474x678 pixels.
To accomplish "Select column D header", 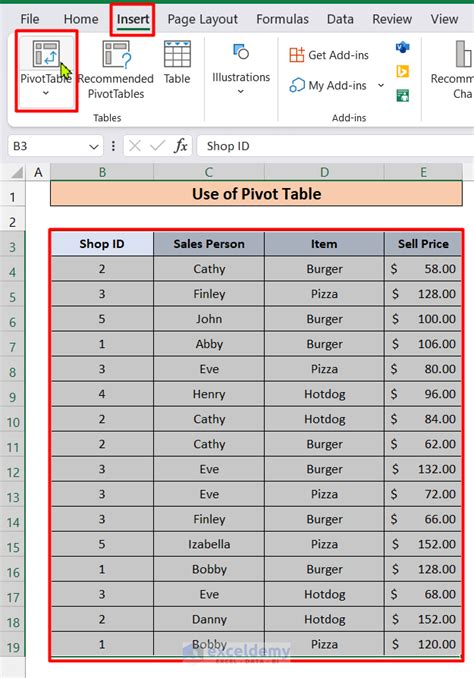I will pos(324,173).
